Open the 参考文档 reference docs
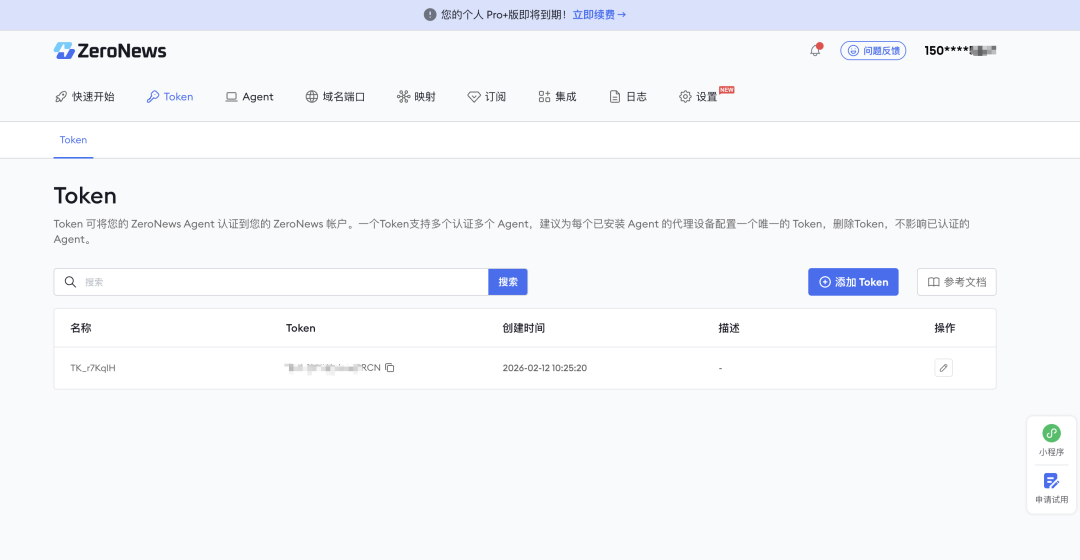 tap(957, 282)
